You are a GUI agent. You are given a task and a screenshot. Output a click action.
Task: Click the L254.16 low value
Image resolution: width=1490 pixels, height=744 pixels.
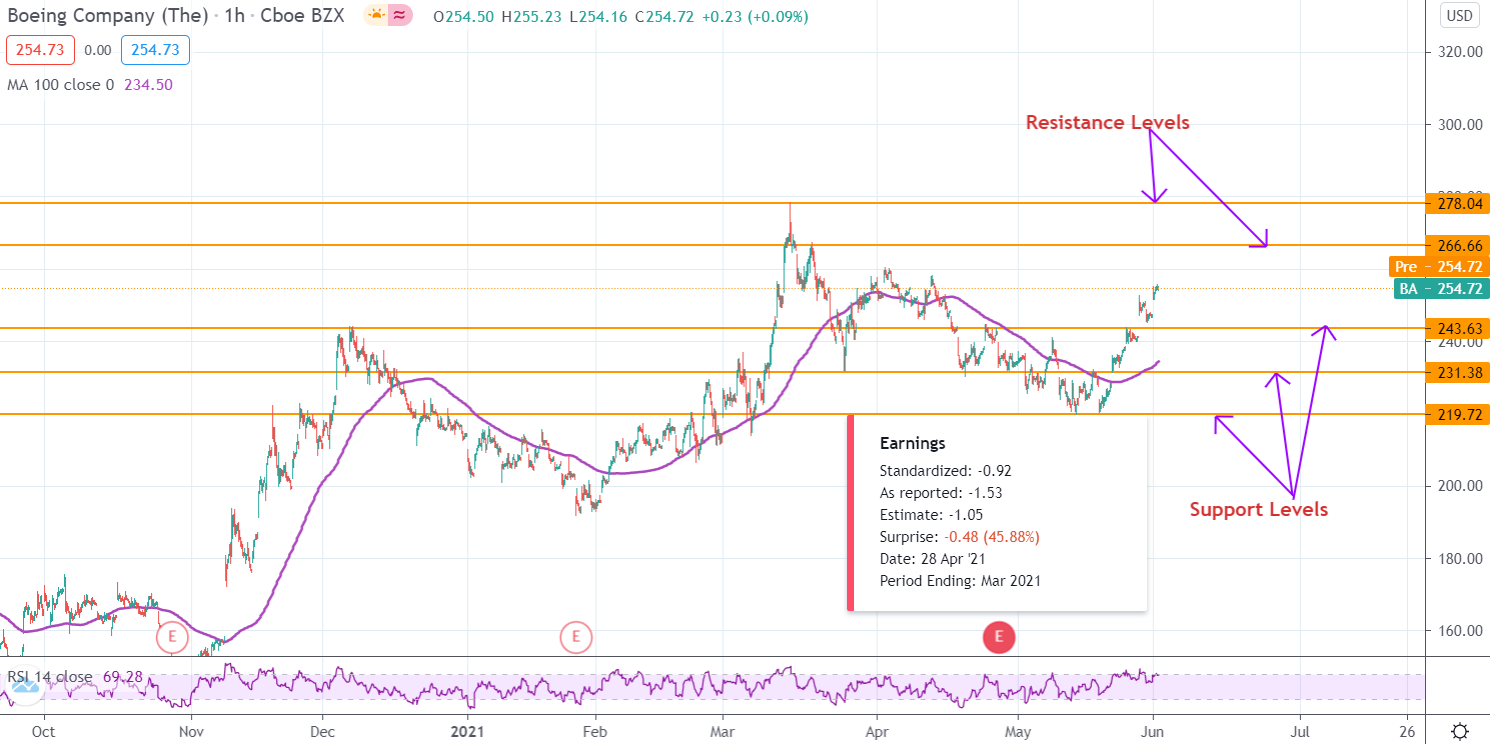tap(599, 17)
